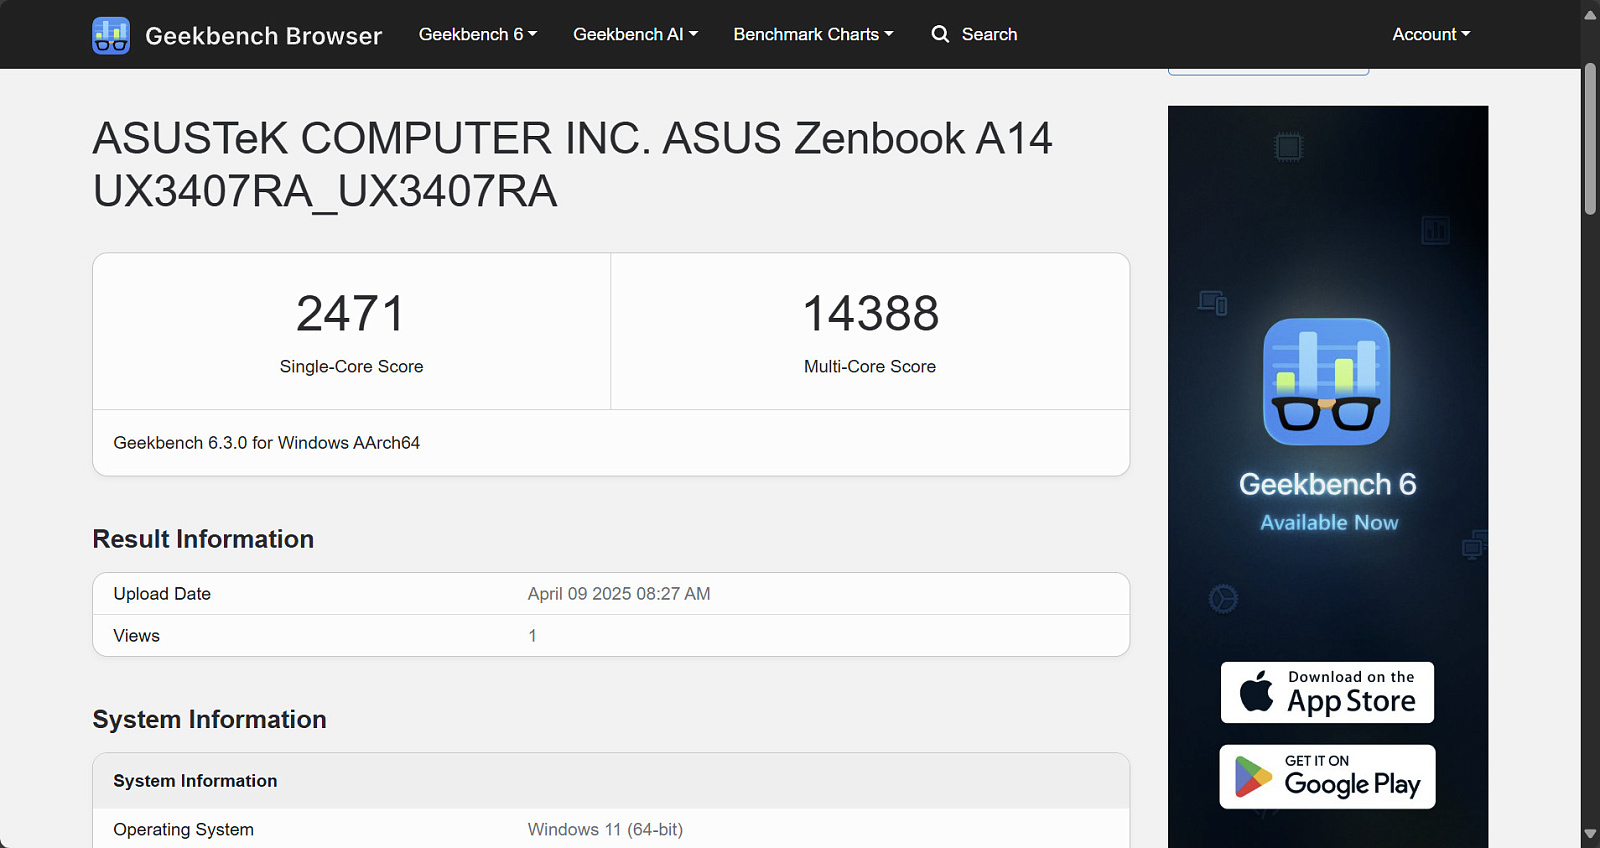This screenshot has width=1600, height=848.
Task: Open the Download on the App Store badge
Action: click(1327, 692)
